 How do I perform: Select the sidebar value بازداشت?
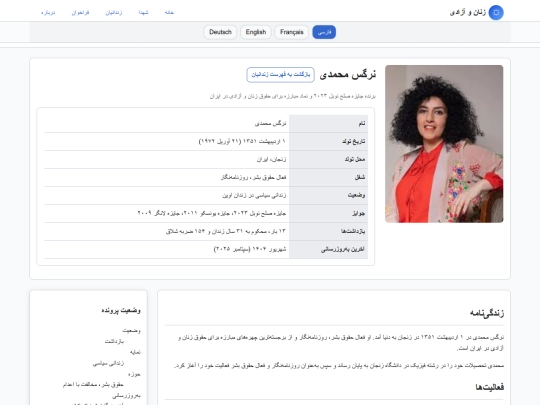114,341
